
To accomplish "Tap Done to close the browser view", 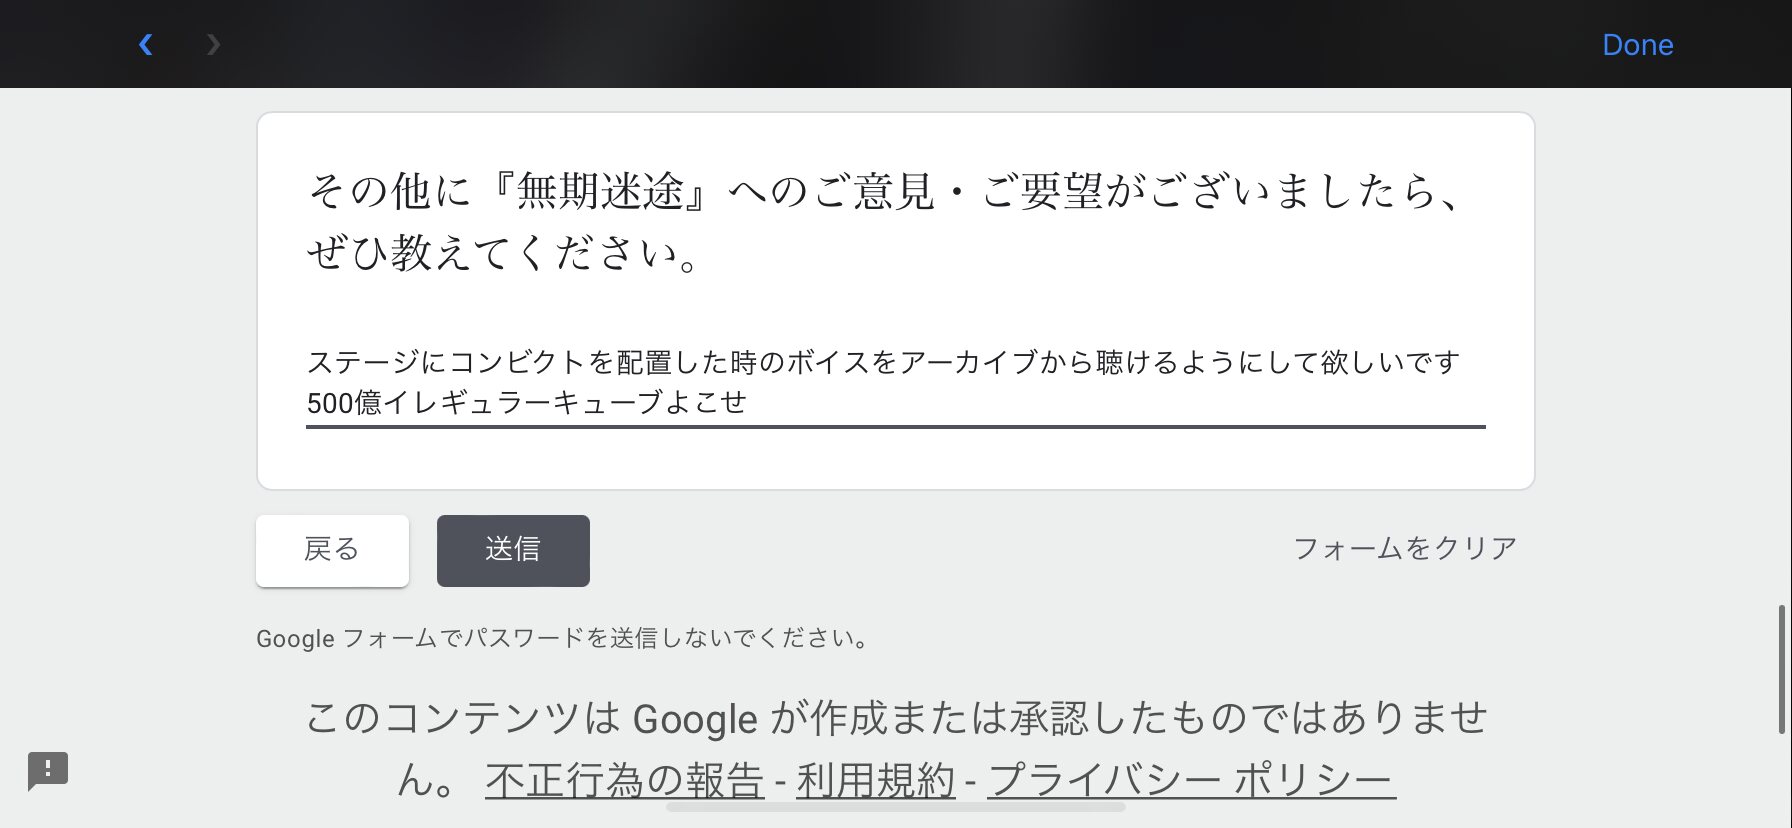I will tap(1637, 45).
